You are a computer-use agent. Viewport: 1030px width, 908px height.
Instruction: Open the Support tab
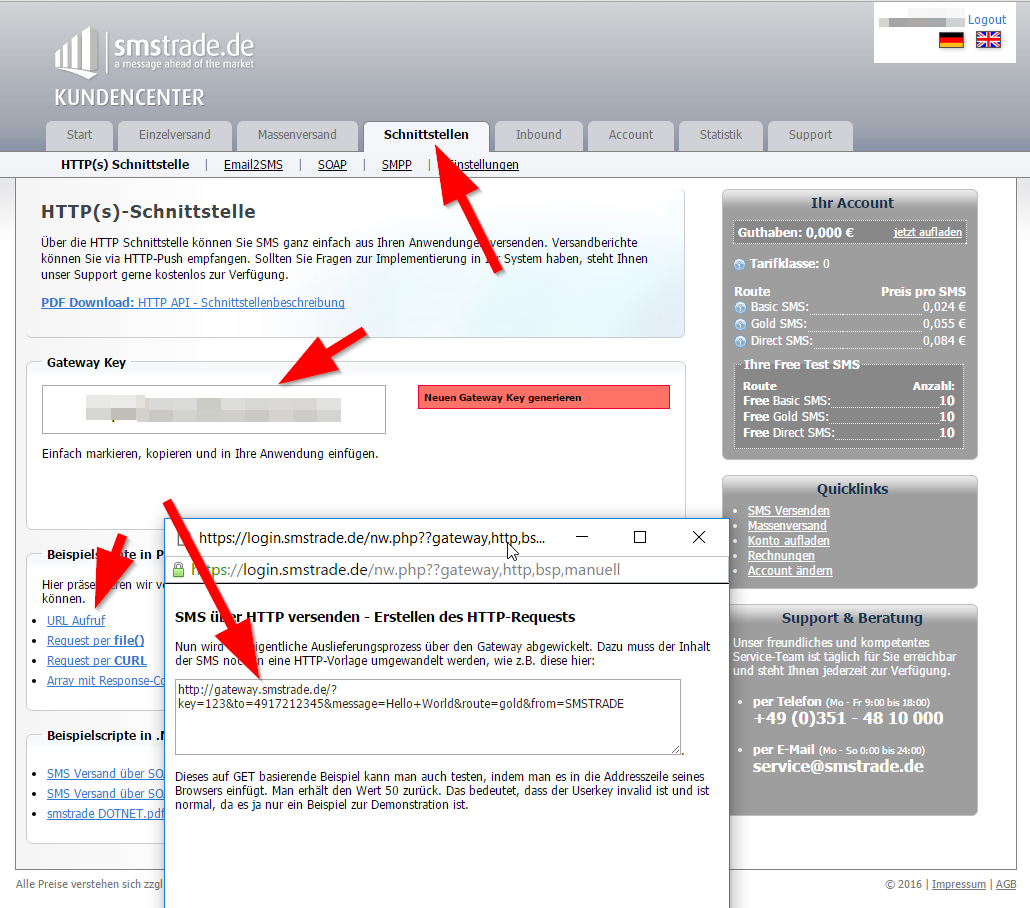click(x=810, y=135)
